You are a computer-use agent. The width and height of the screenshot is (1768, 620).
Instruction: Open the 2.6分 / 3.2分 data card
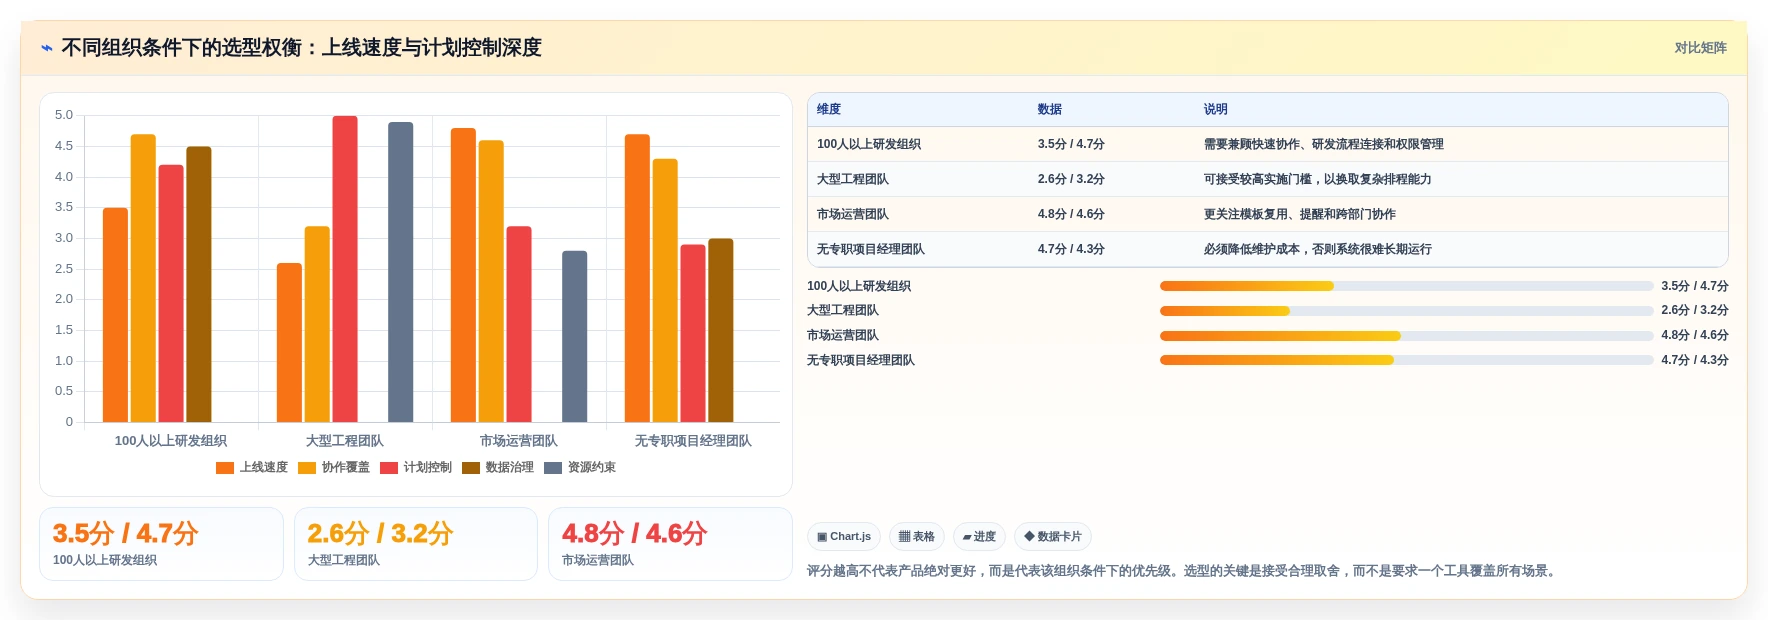[416, 544]
